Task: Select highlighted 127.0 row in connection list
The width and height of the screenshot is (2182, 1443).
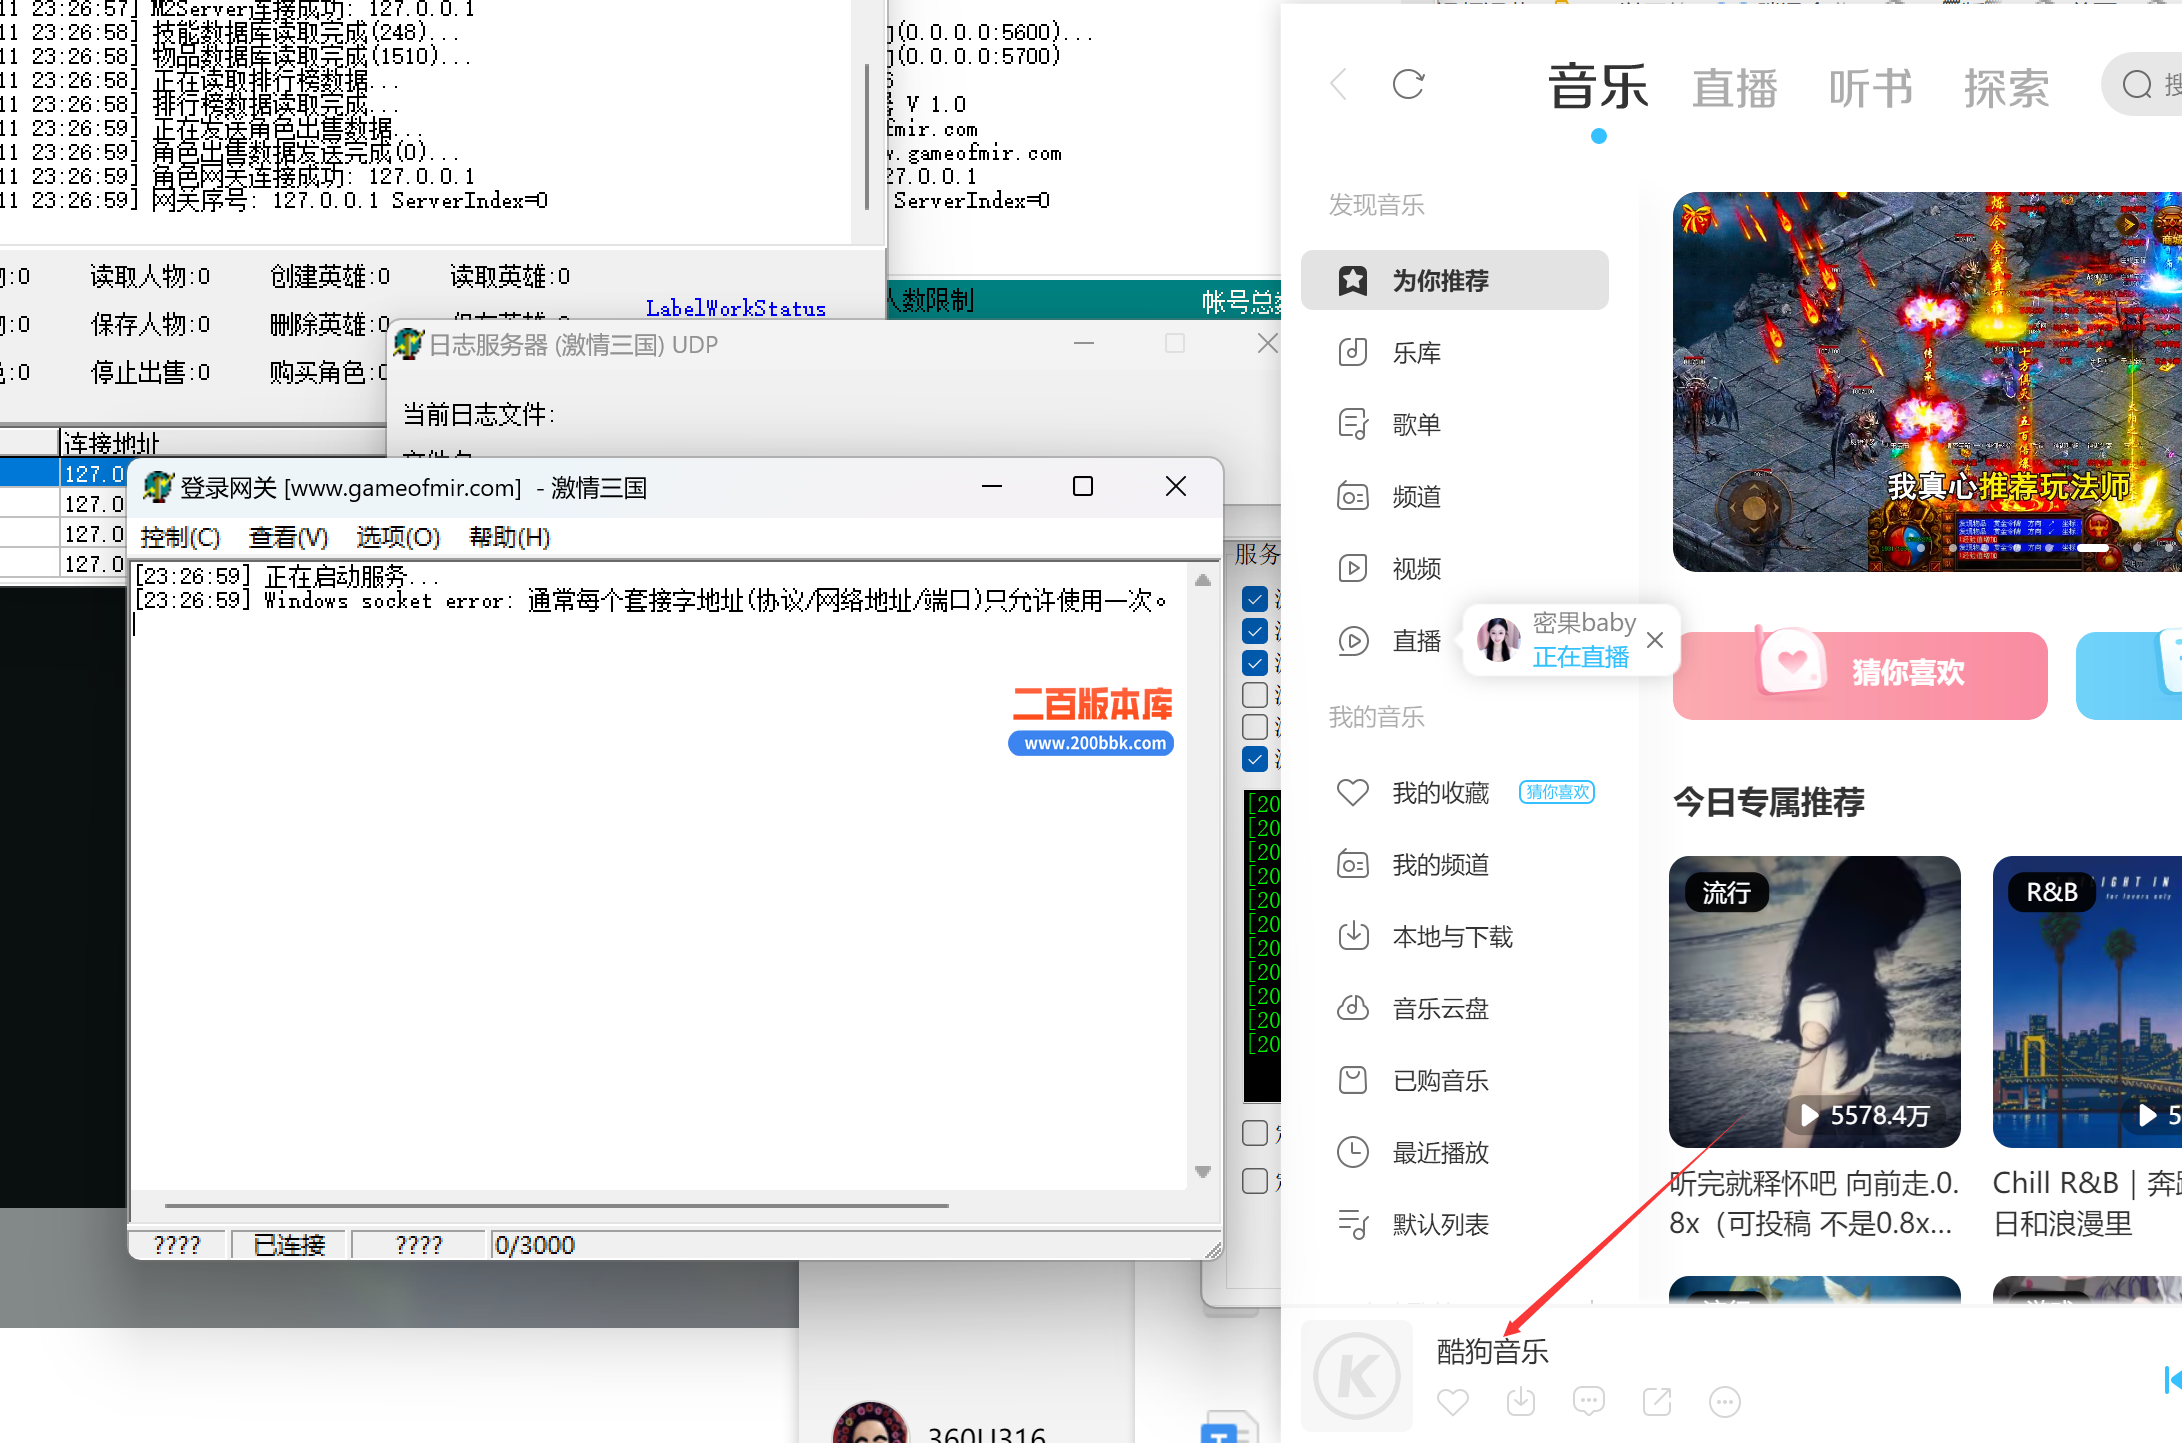Action: [62, 472]
